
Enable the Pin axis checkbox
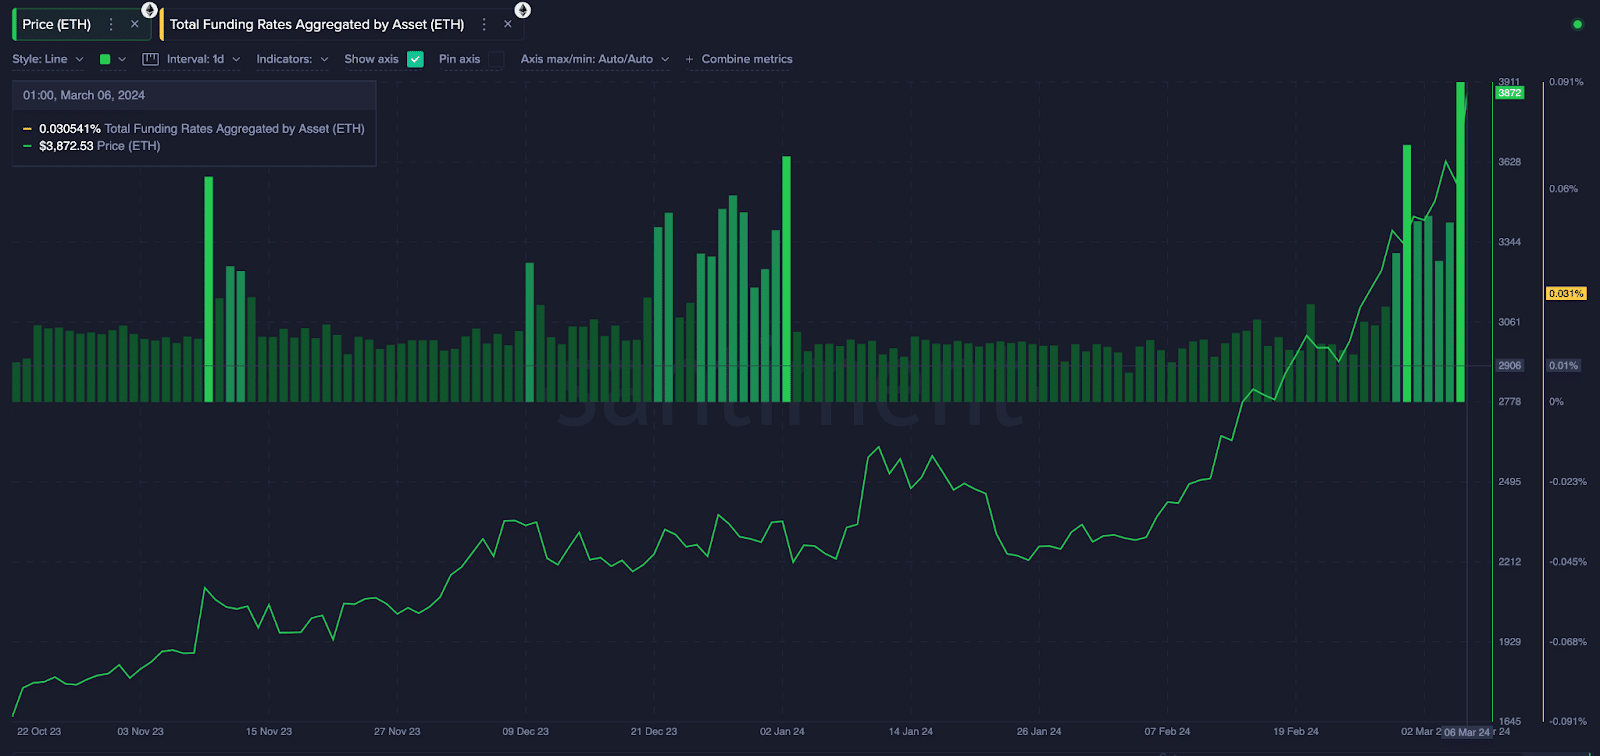click(x=496, y=59)
